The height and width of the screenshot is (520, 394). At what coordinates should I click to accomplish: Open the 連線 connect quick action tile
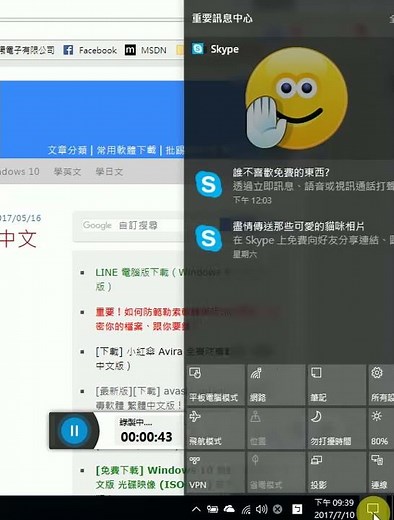[381, 472]
